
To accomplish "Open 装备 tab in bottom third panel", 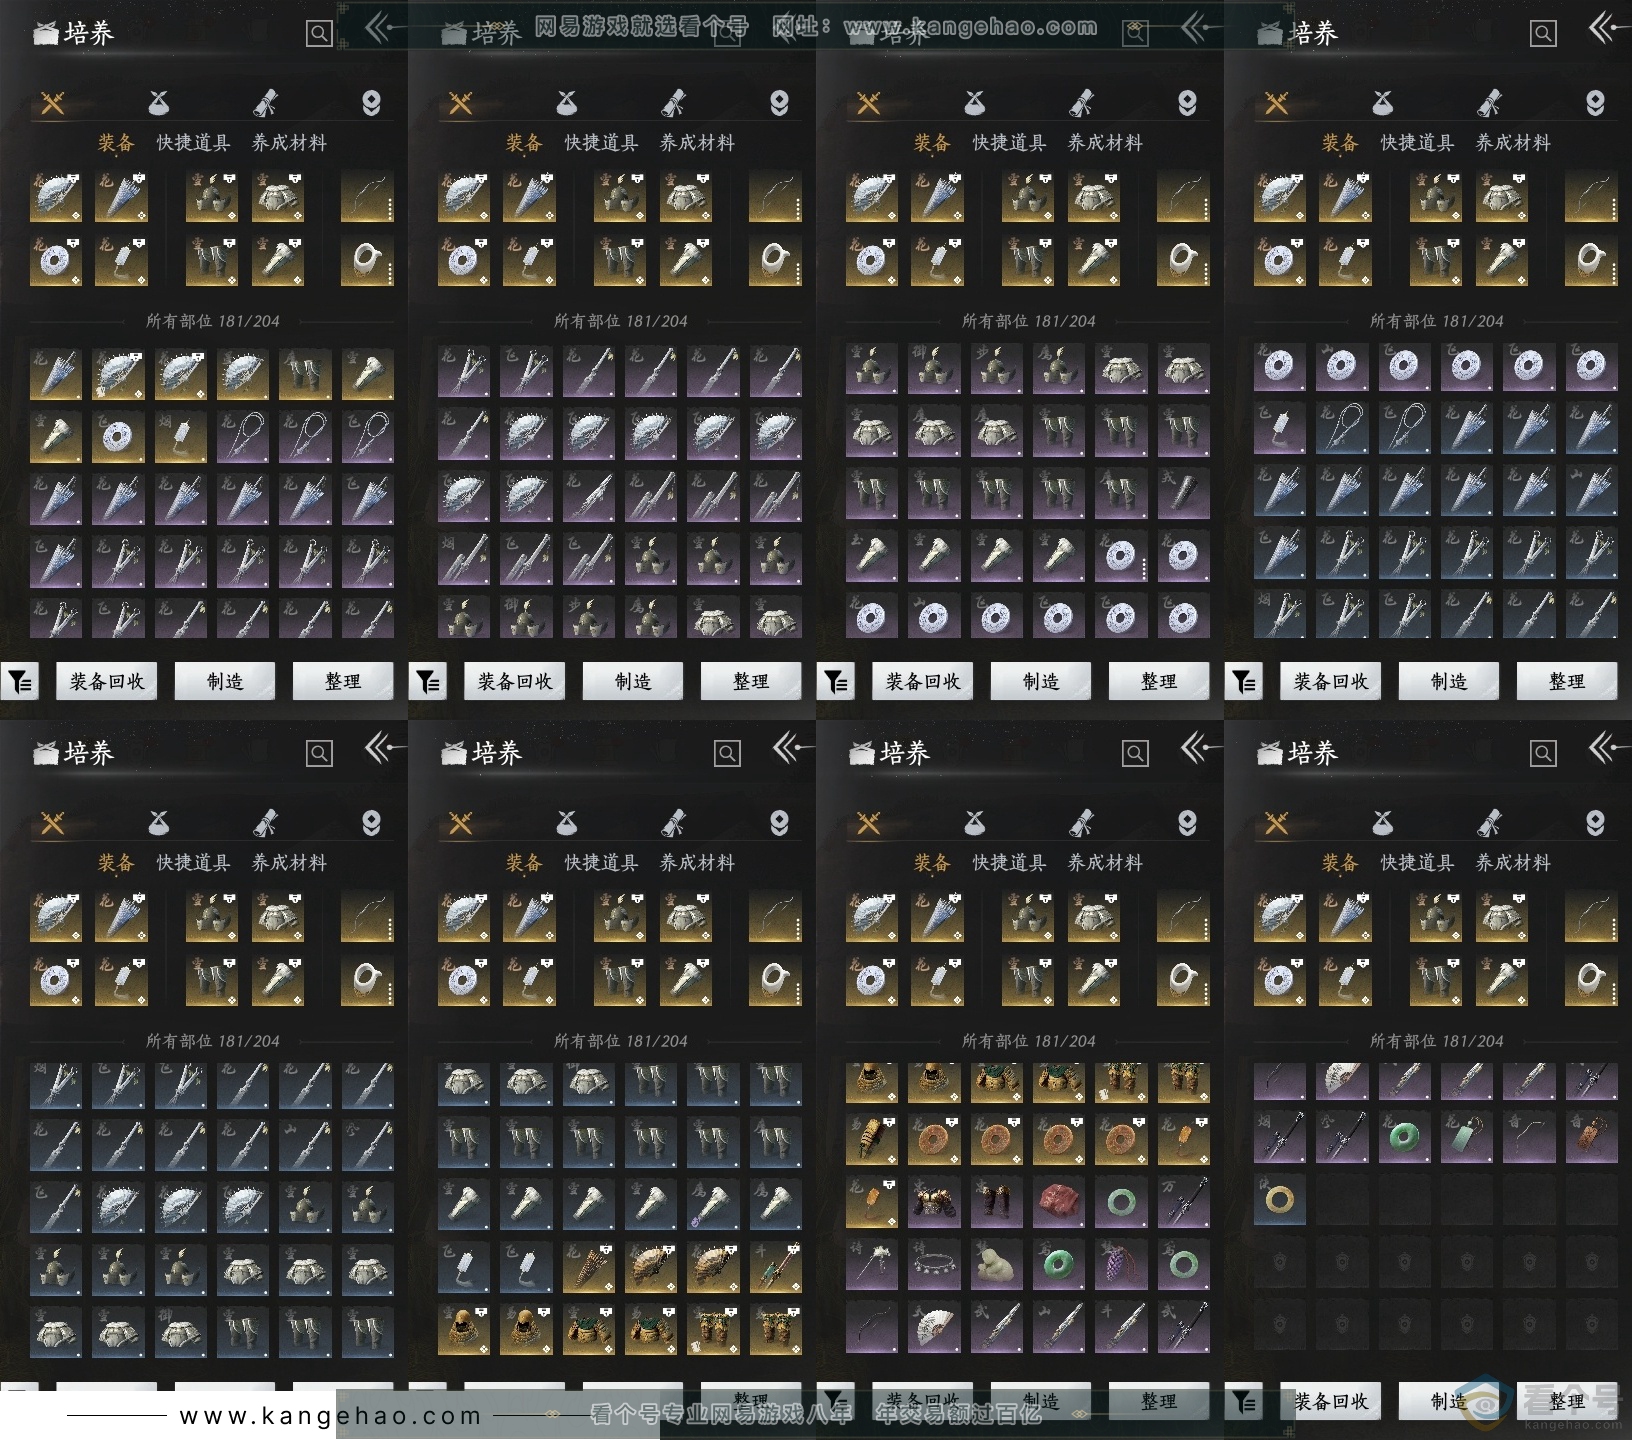I will (932, 863).
